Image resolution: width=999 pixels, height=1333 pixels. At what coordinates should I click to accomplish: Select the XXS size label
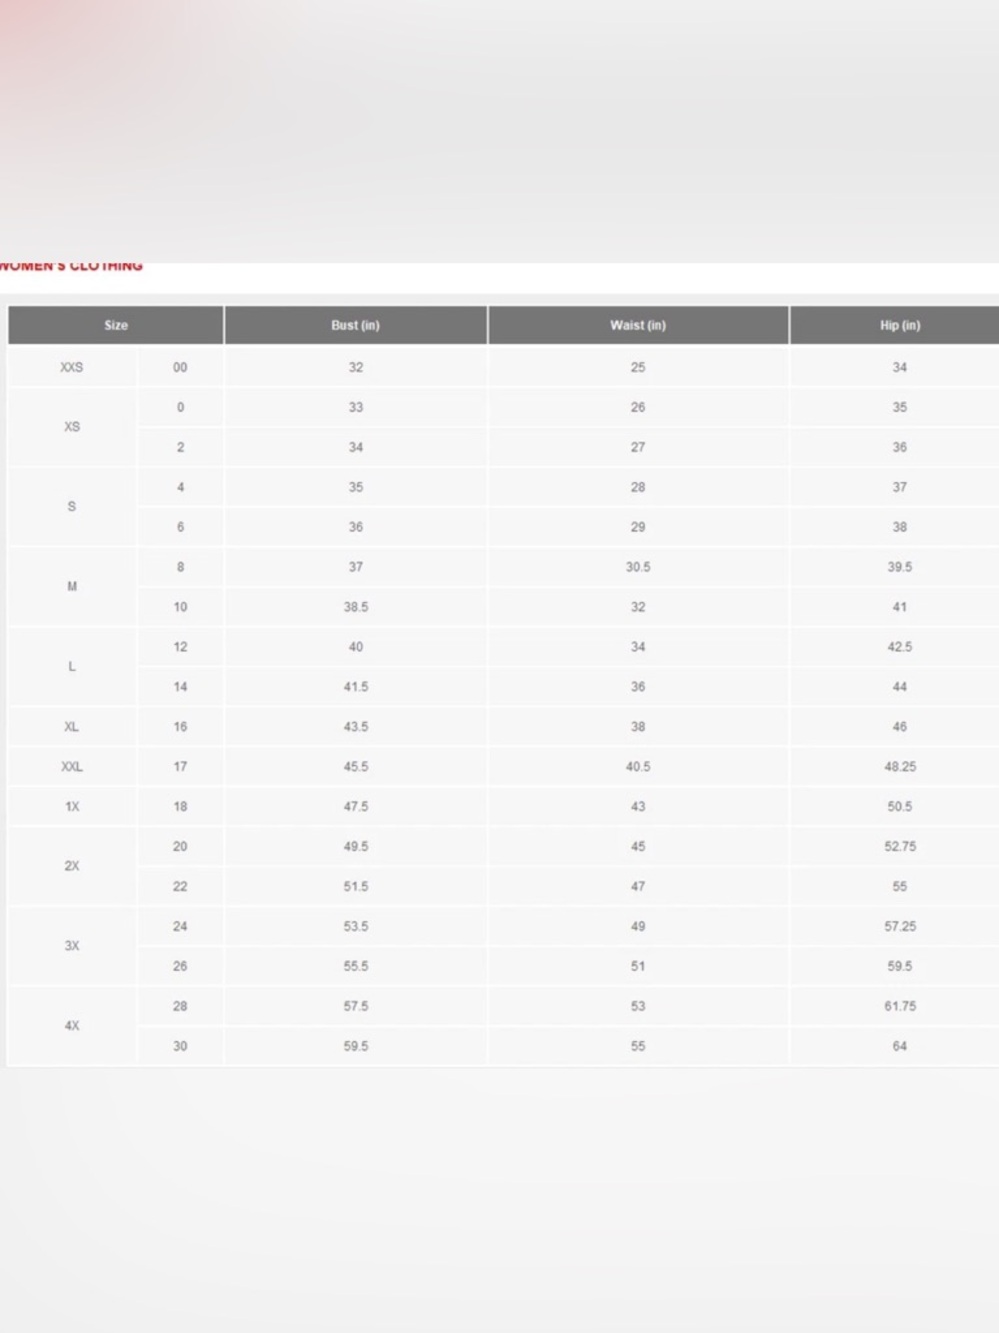click(x=72, y=367)
